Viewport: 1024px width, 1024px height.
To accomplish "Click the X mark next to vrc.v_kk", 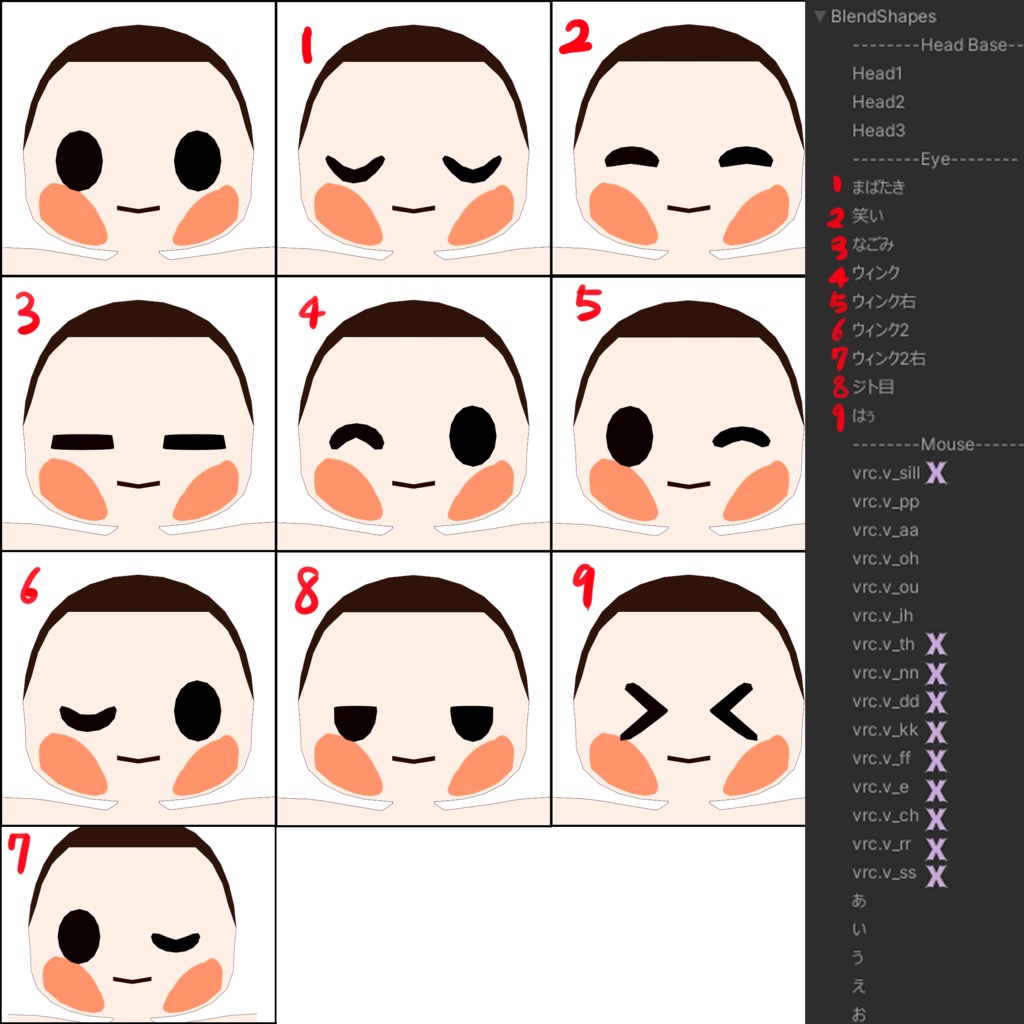I will coord(936,730).
